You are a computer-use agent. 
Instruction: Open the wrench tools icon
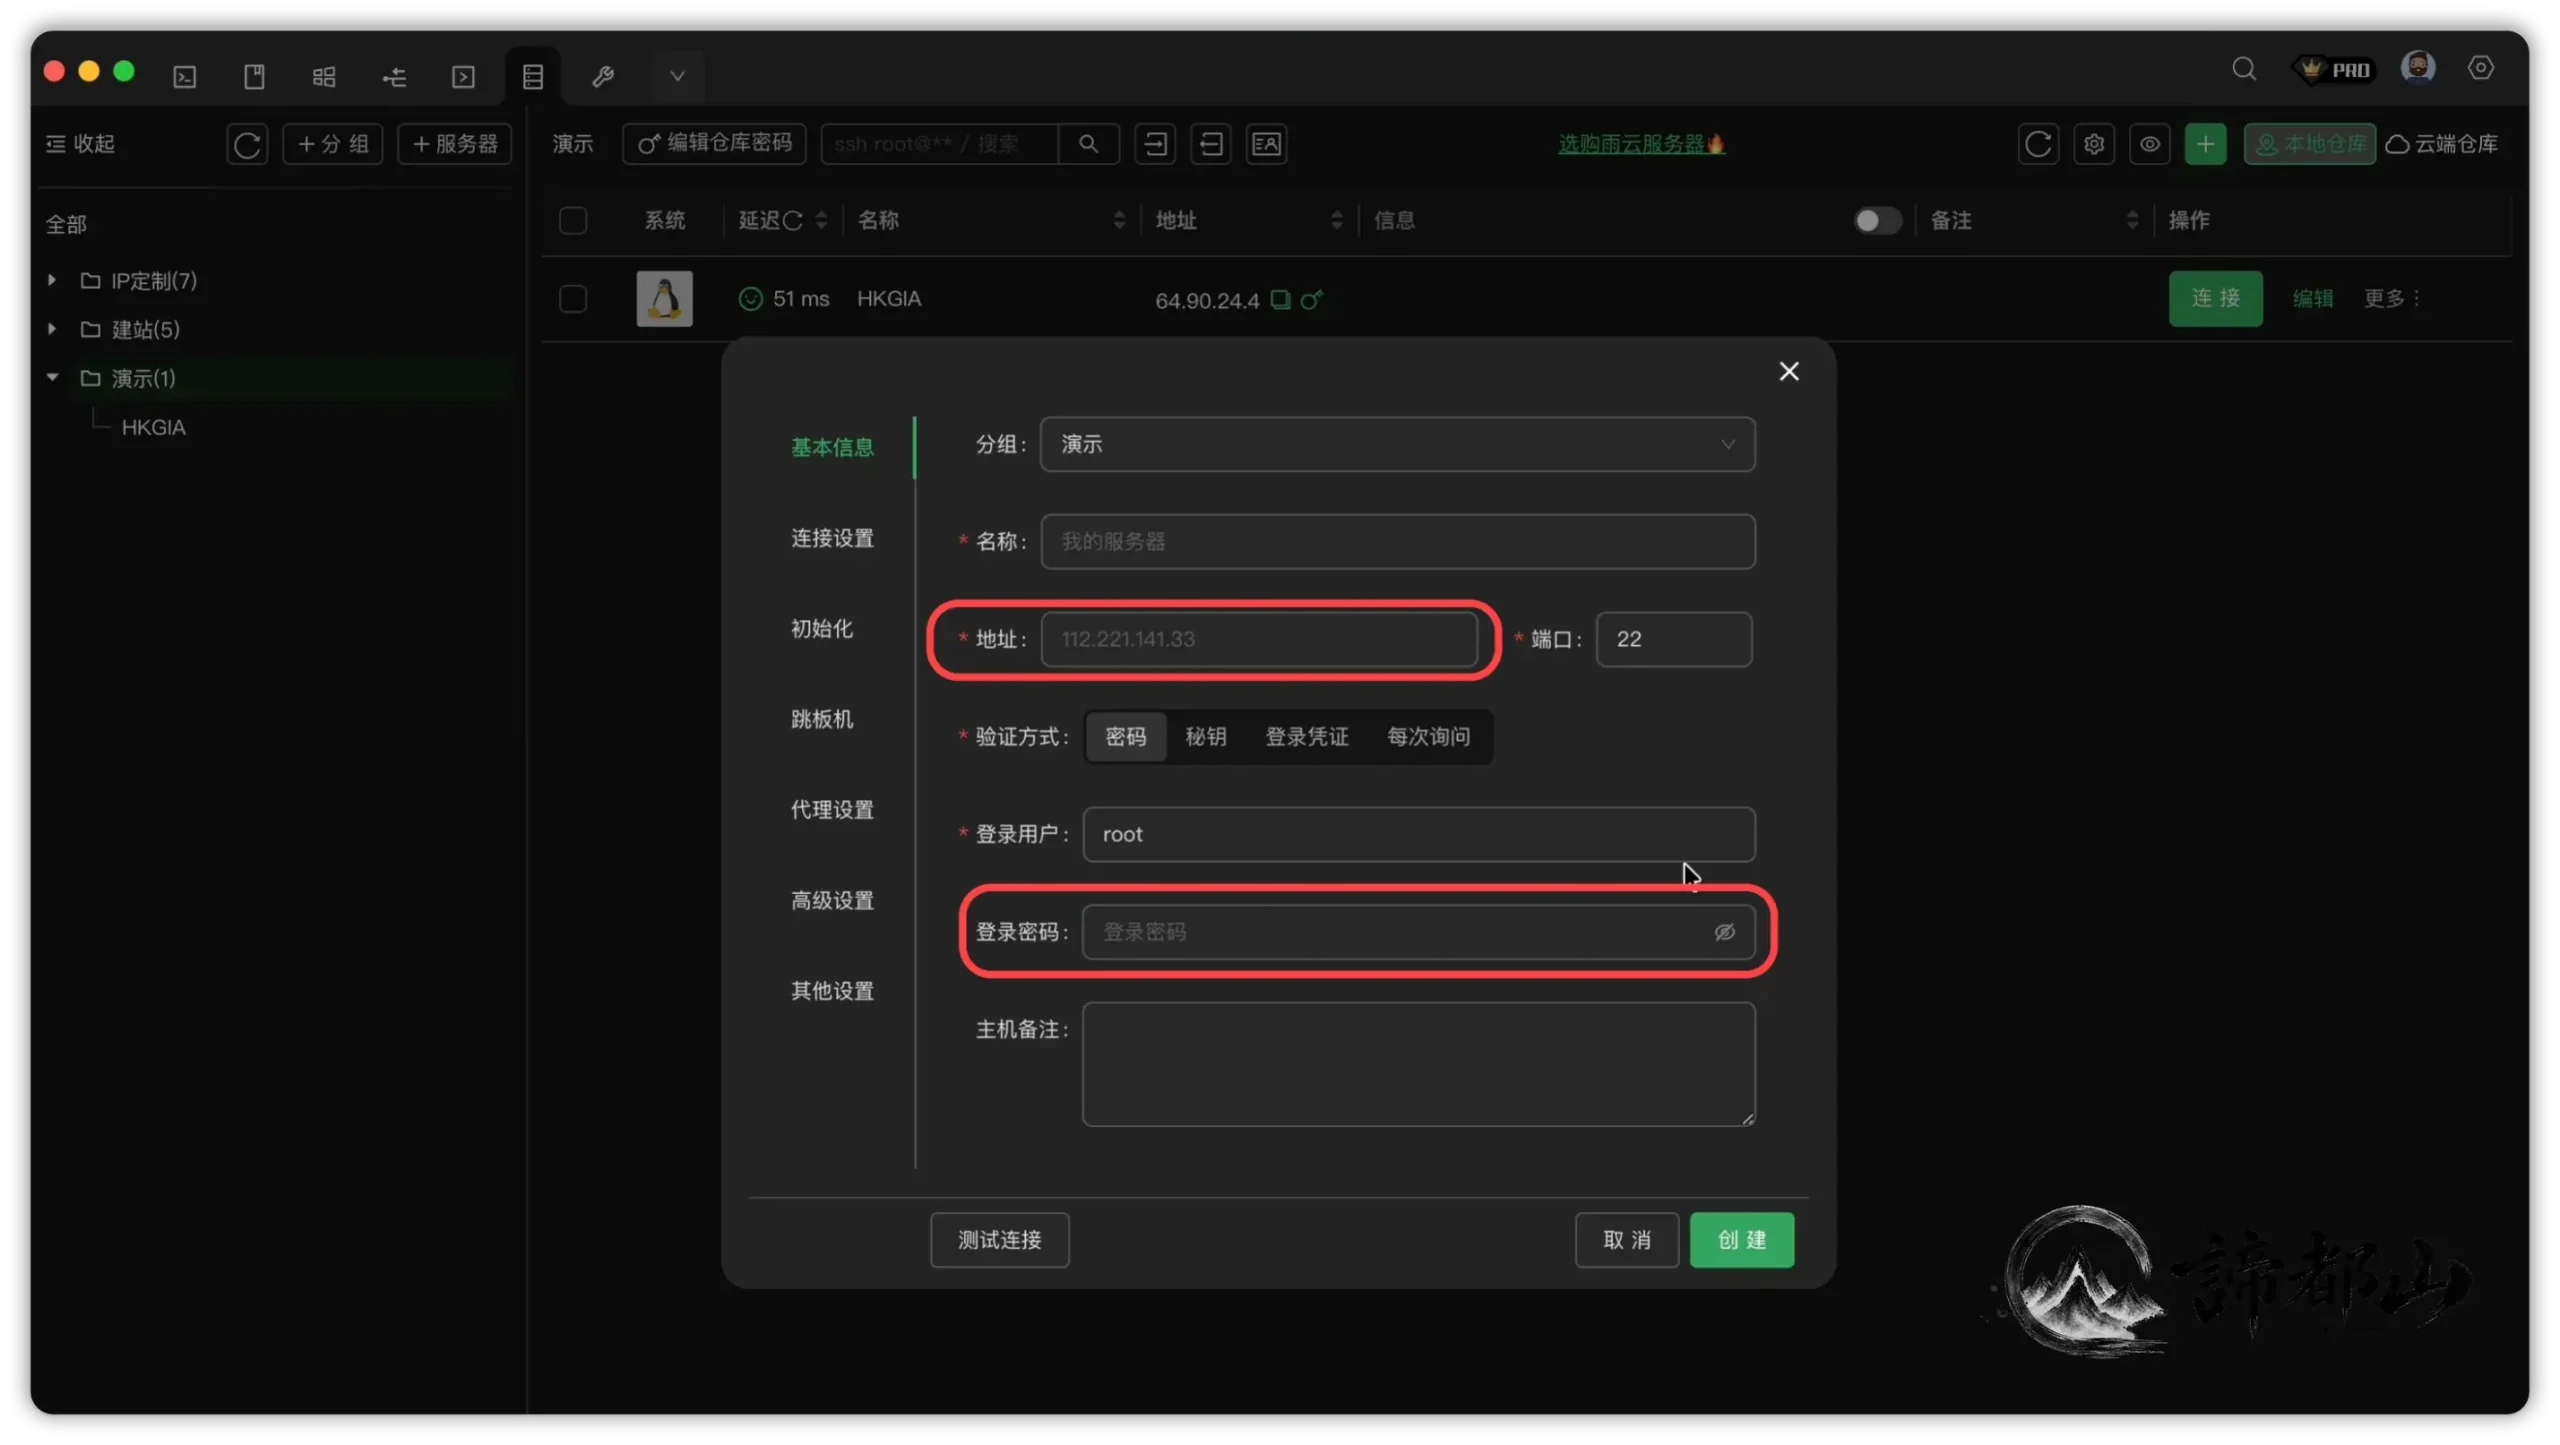click(603, 77)
